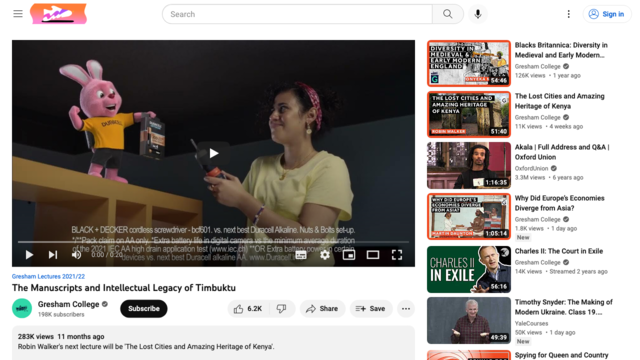Skip to next video with the next button
640x360 pixels.
coord(53,255)
